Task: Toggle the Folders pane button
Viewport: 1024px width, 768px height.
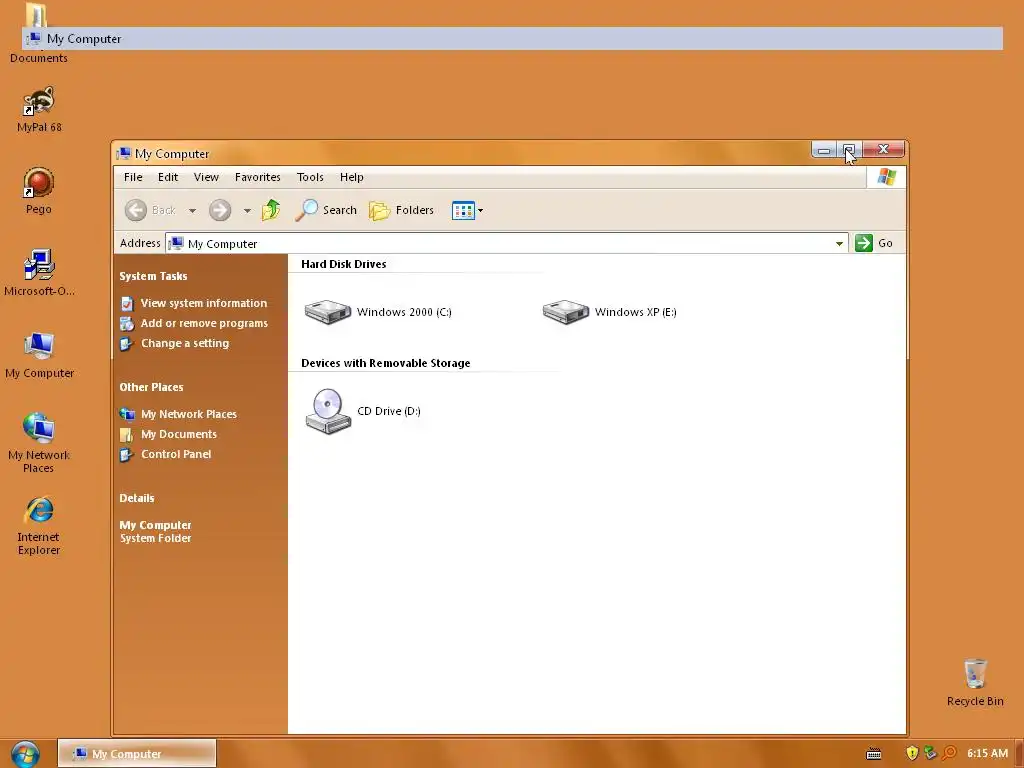Action: pos(402,210)
